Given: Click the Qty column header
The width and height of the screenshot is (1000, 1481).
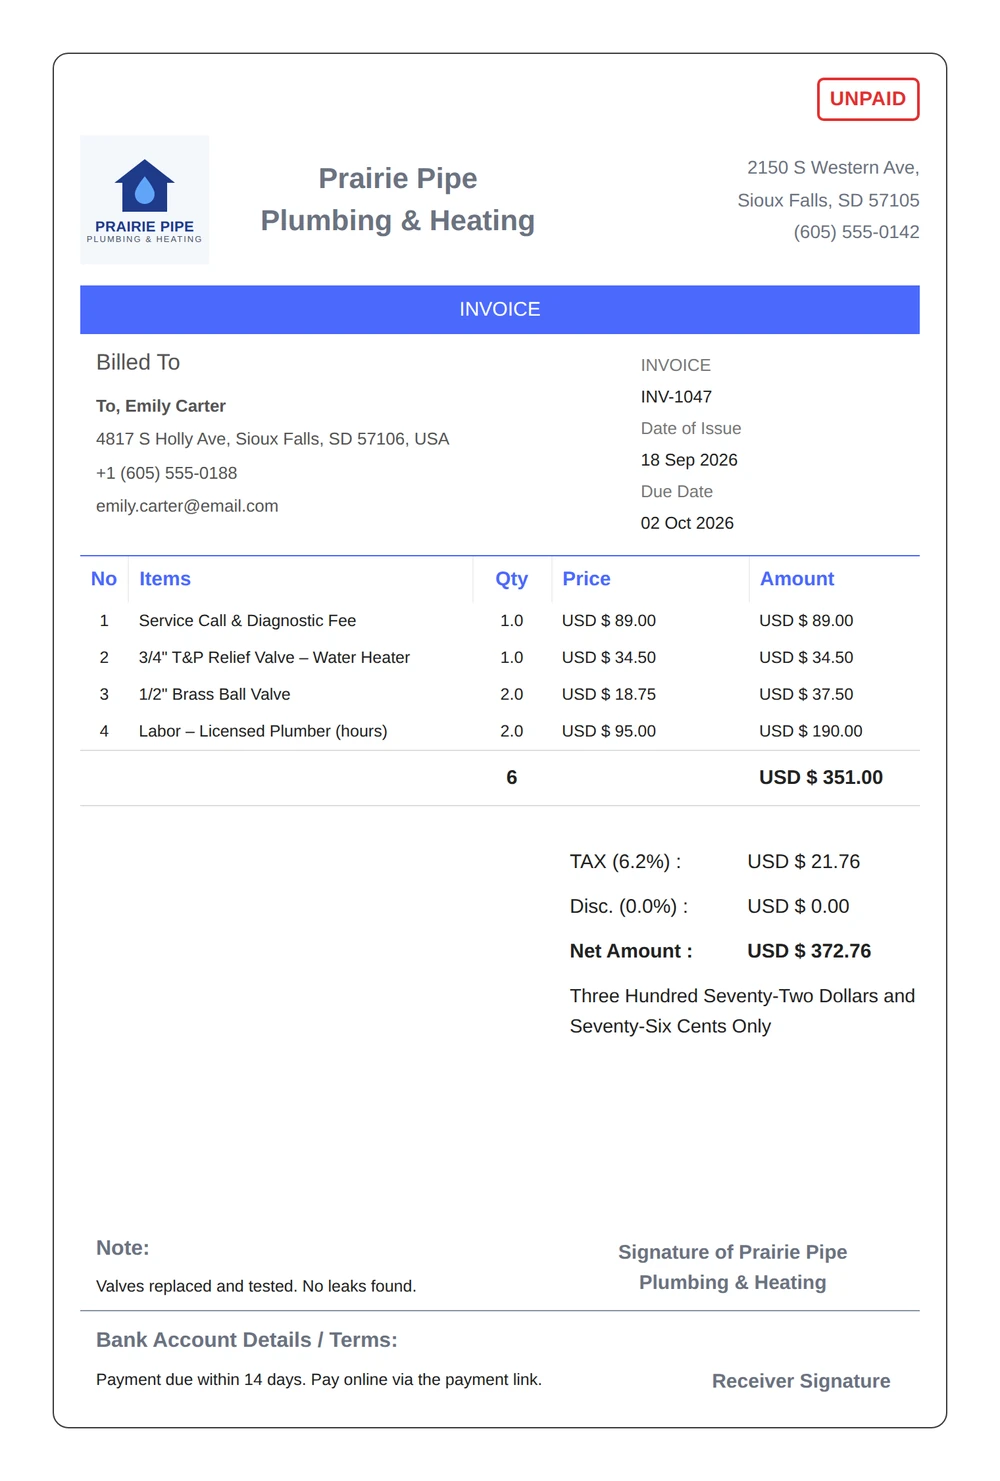Looking at the screenshot, I should [512, 579].
